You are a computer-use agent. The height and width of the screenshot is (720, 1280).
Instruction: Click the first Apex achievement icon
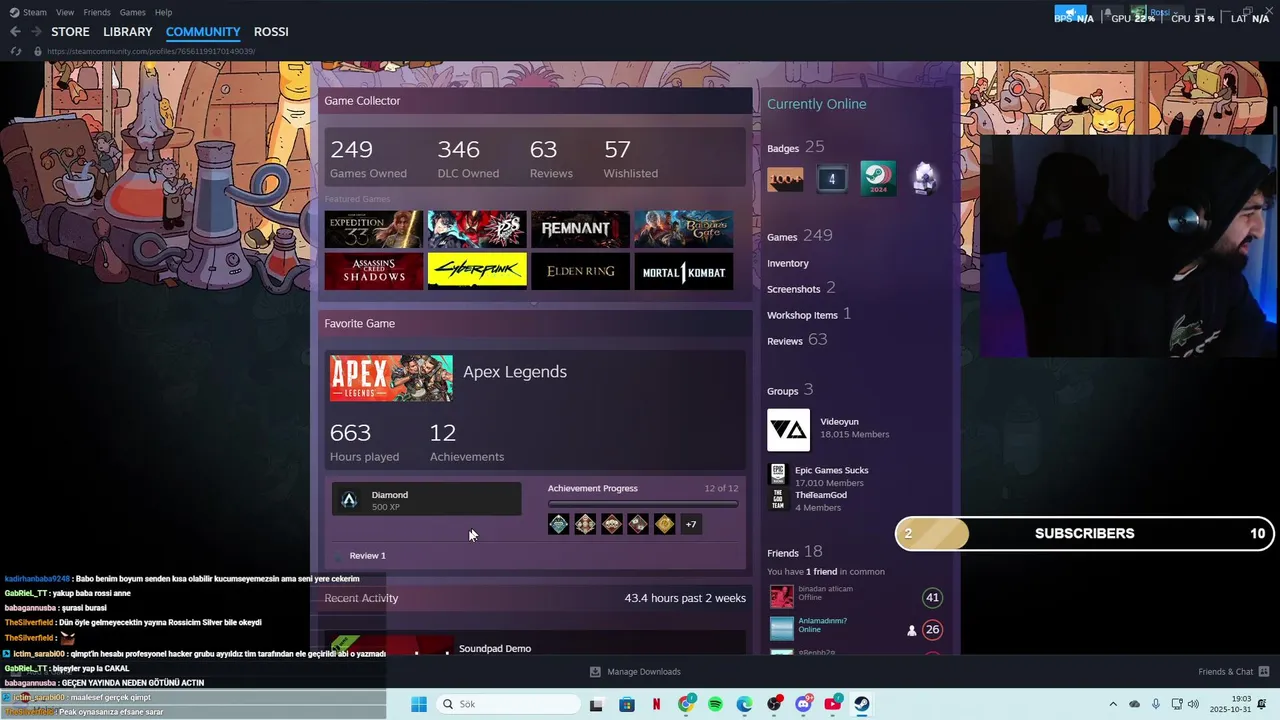559,524
